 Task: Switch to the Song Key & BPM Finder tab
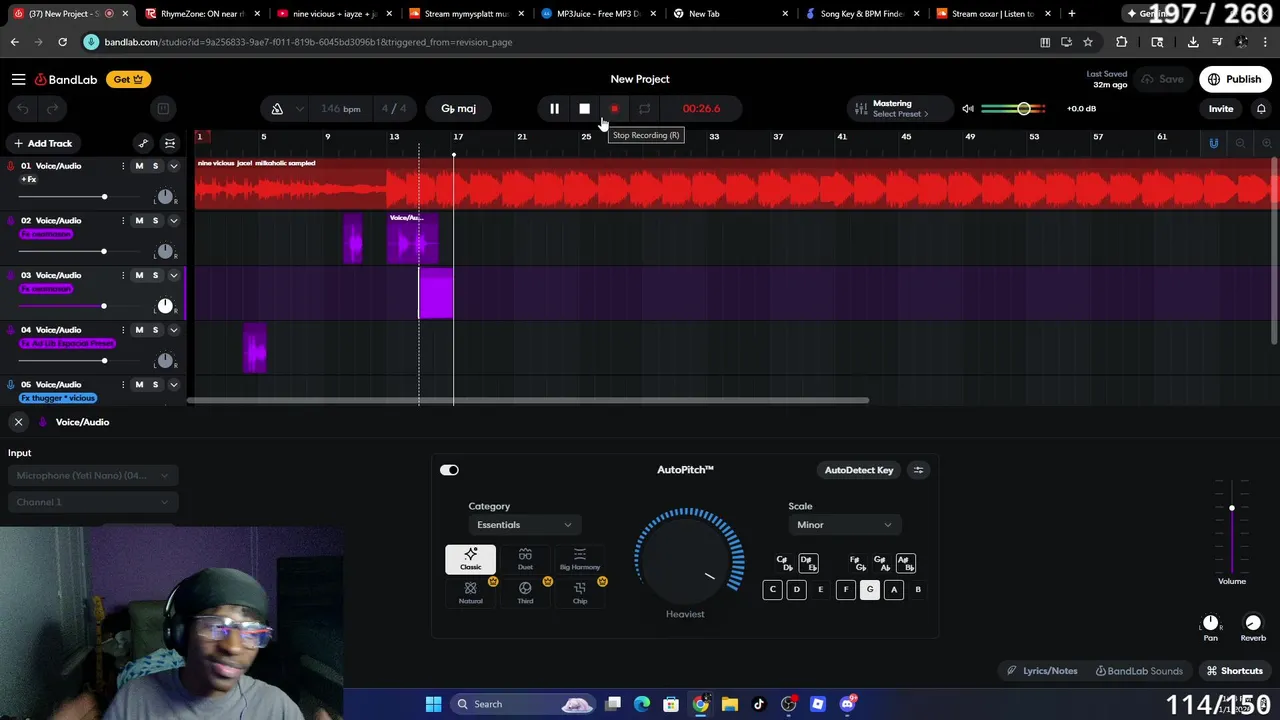860,14
